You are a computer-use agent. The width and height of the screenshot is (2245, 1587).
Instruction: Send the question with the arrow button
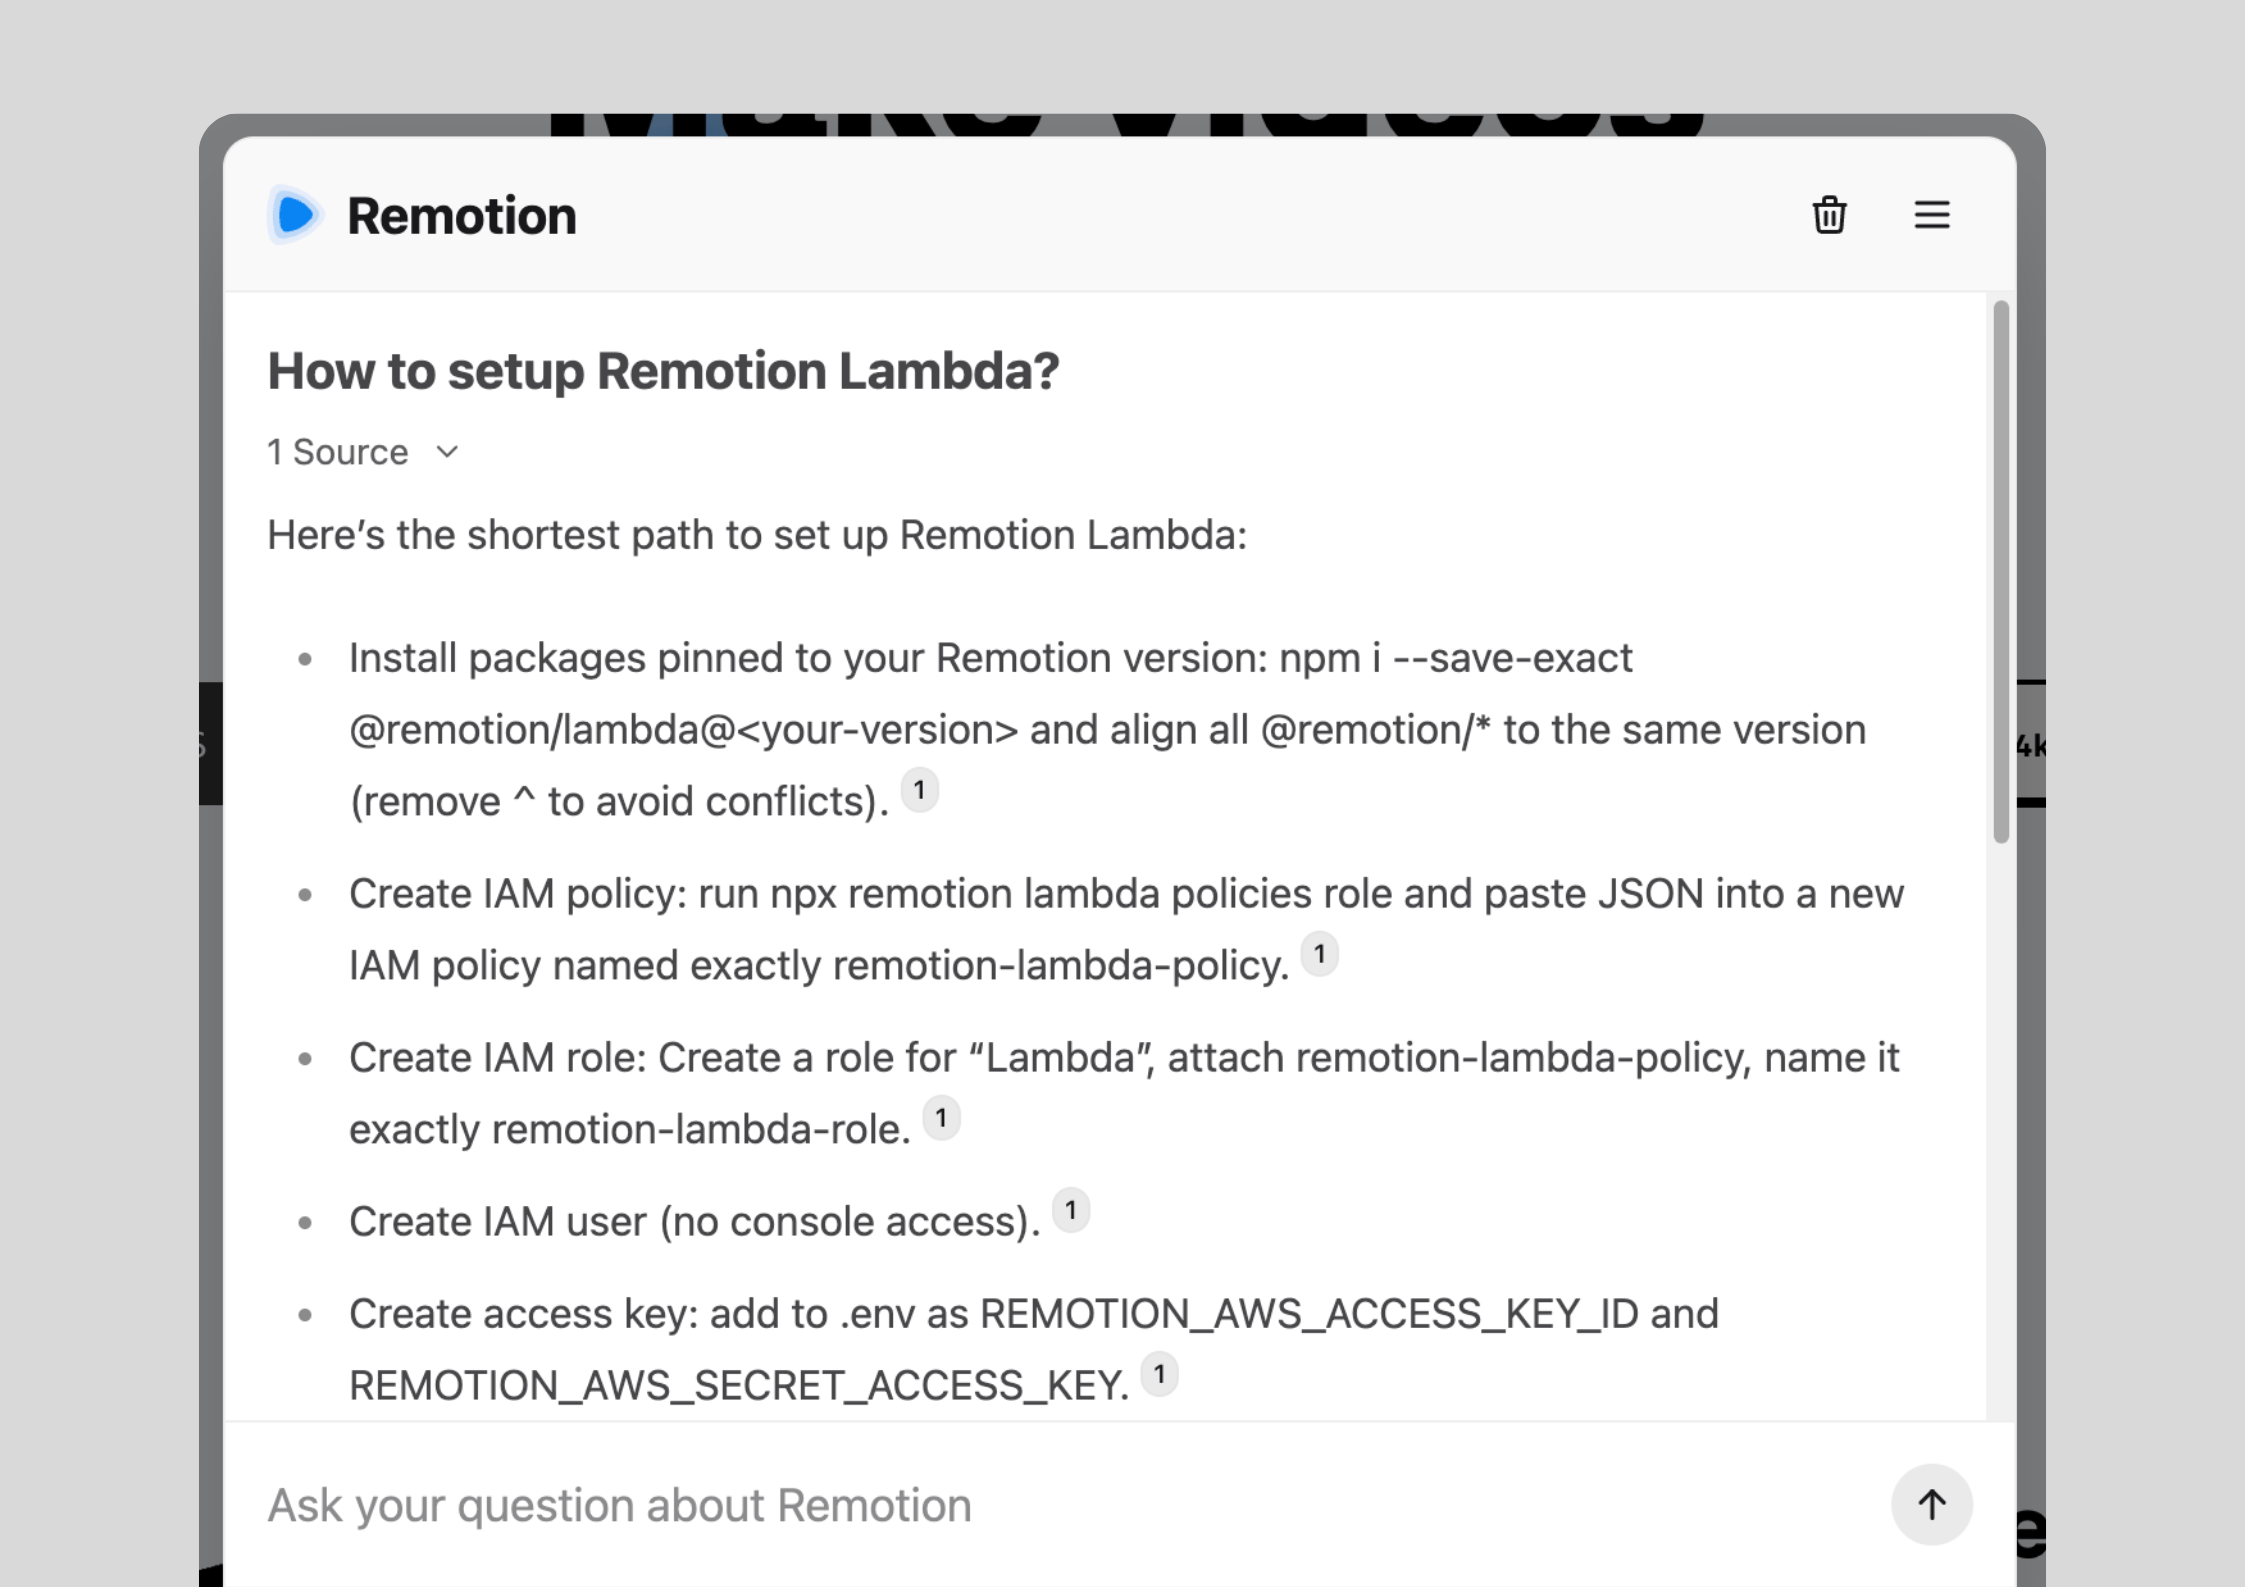click(1930, 1504)
